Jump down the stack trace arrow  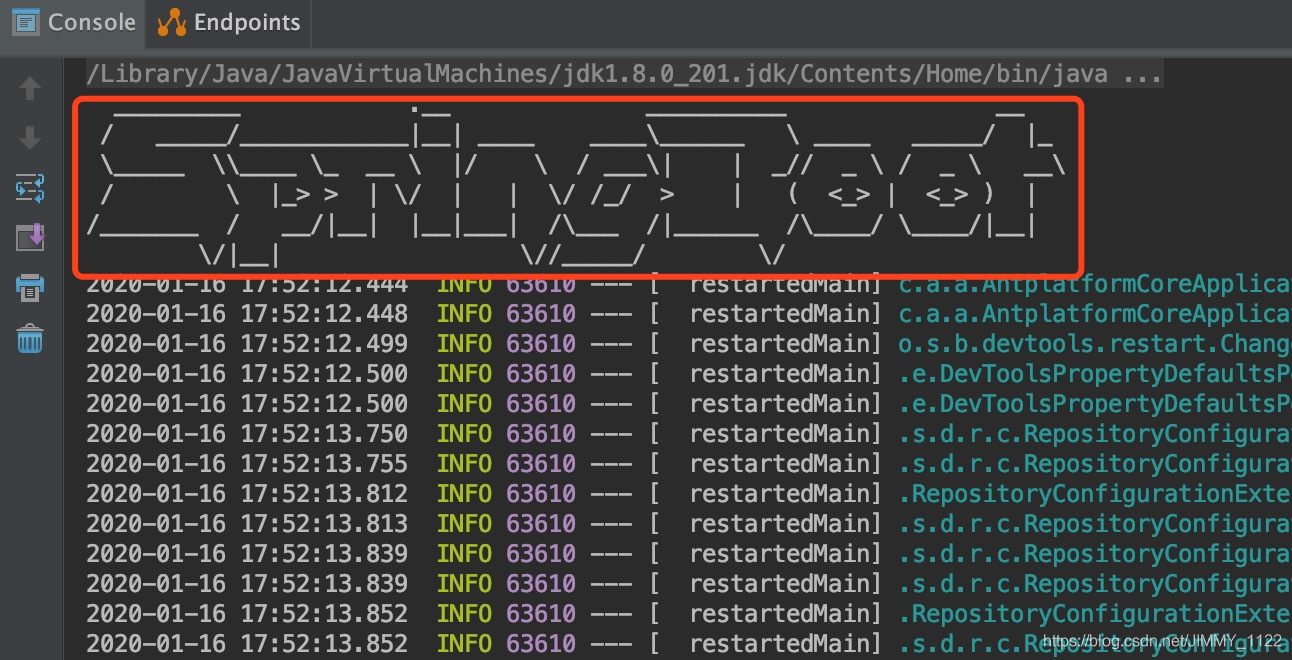pos(30,138)
